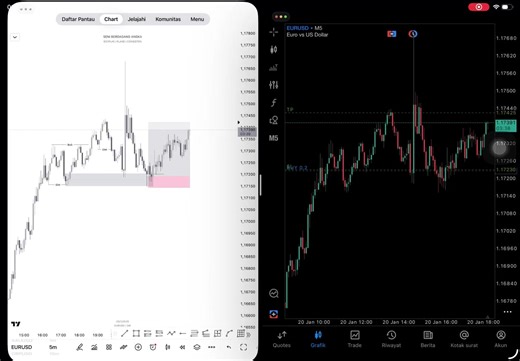
Task: Select the Fib retracement lines tool
Action: coord(194,333)
